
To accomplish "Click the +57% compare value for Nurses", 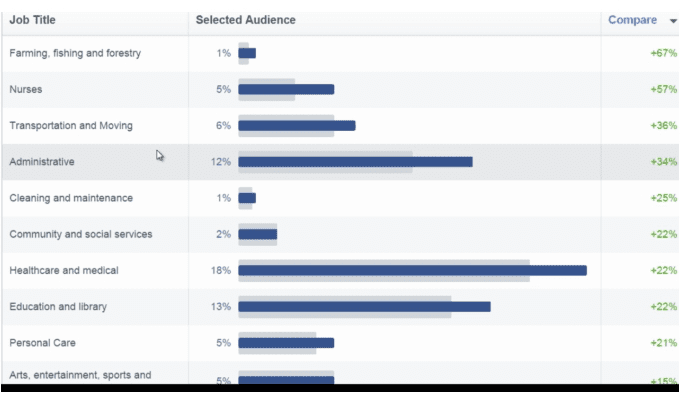I will (664, 89).
